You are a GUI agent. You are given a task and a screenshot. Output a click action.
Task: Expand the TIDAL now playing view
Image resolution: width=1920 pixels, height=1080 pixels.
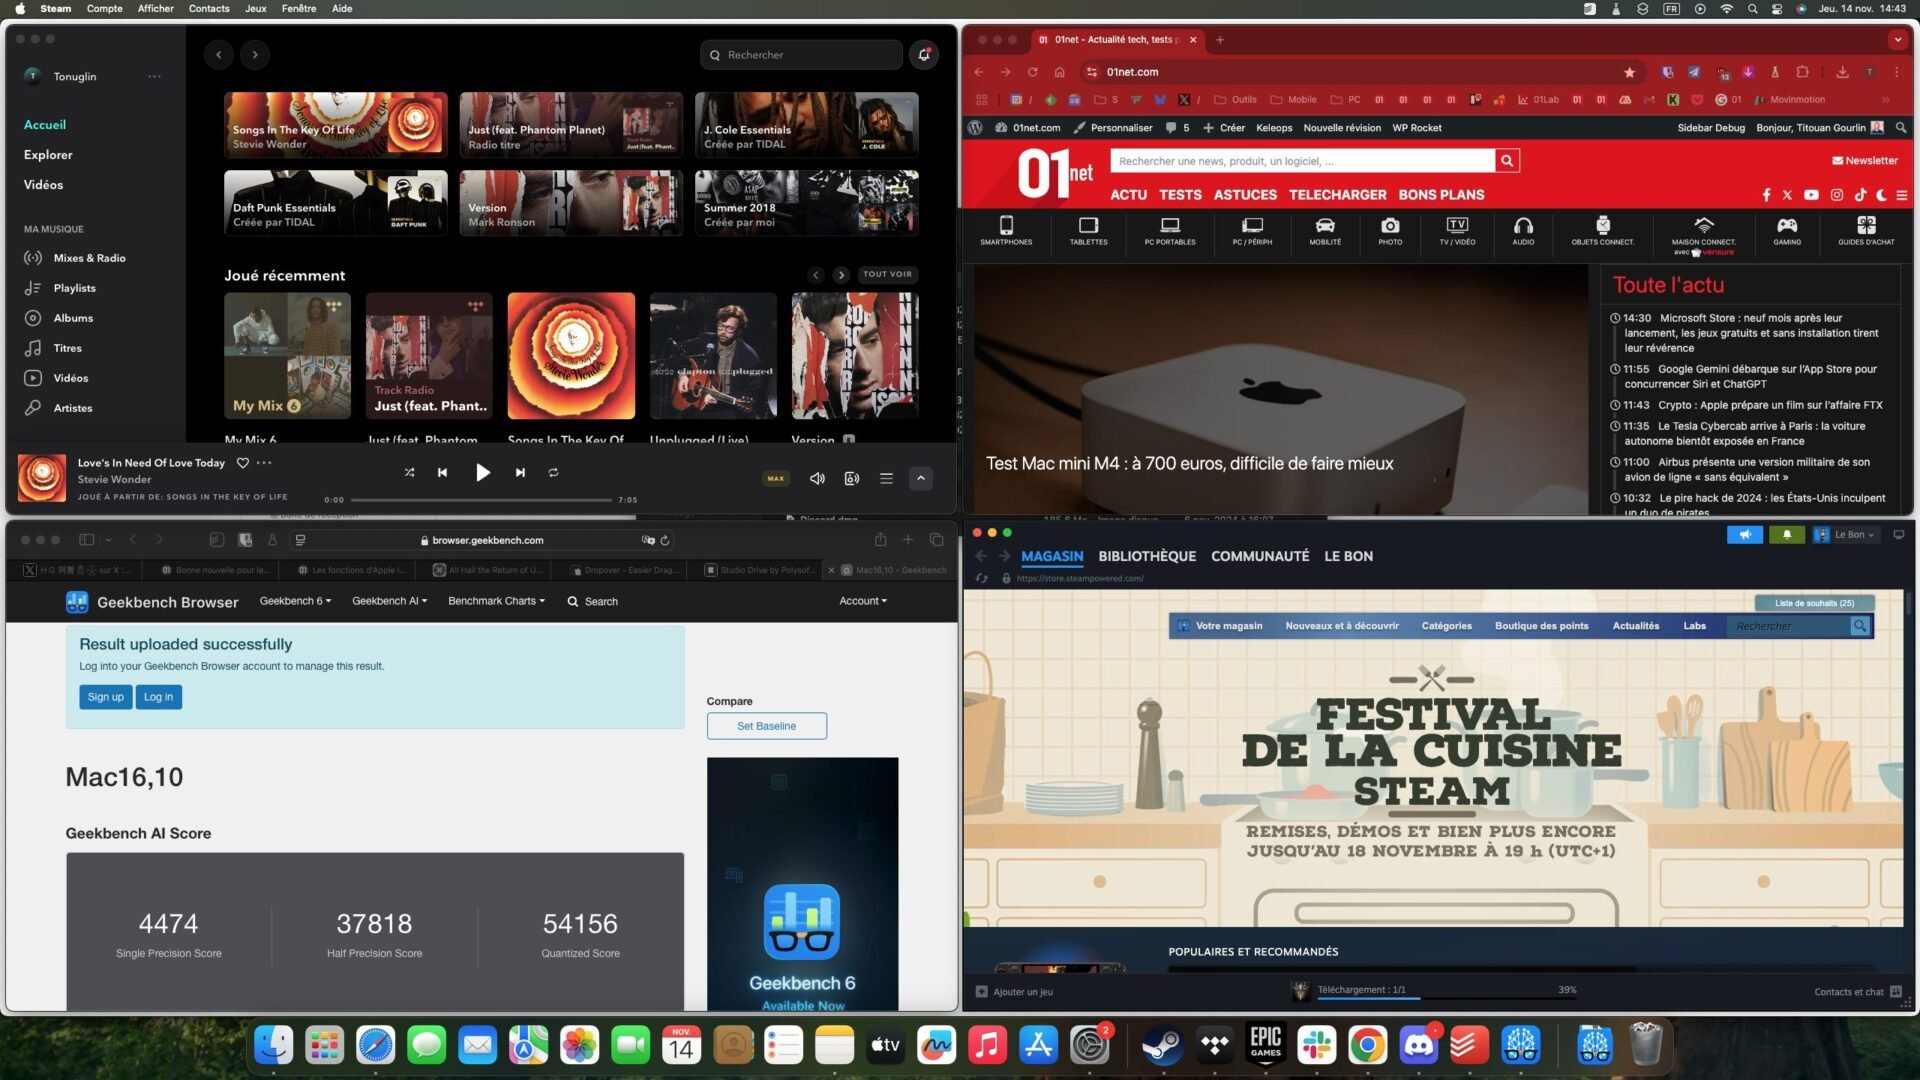[x=921, y=479]
